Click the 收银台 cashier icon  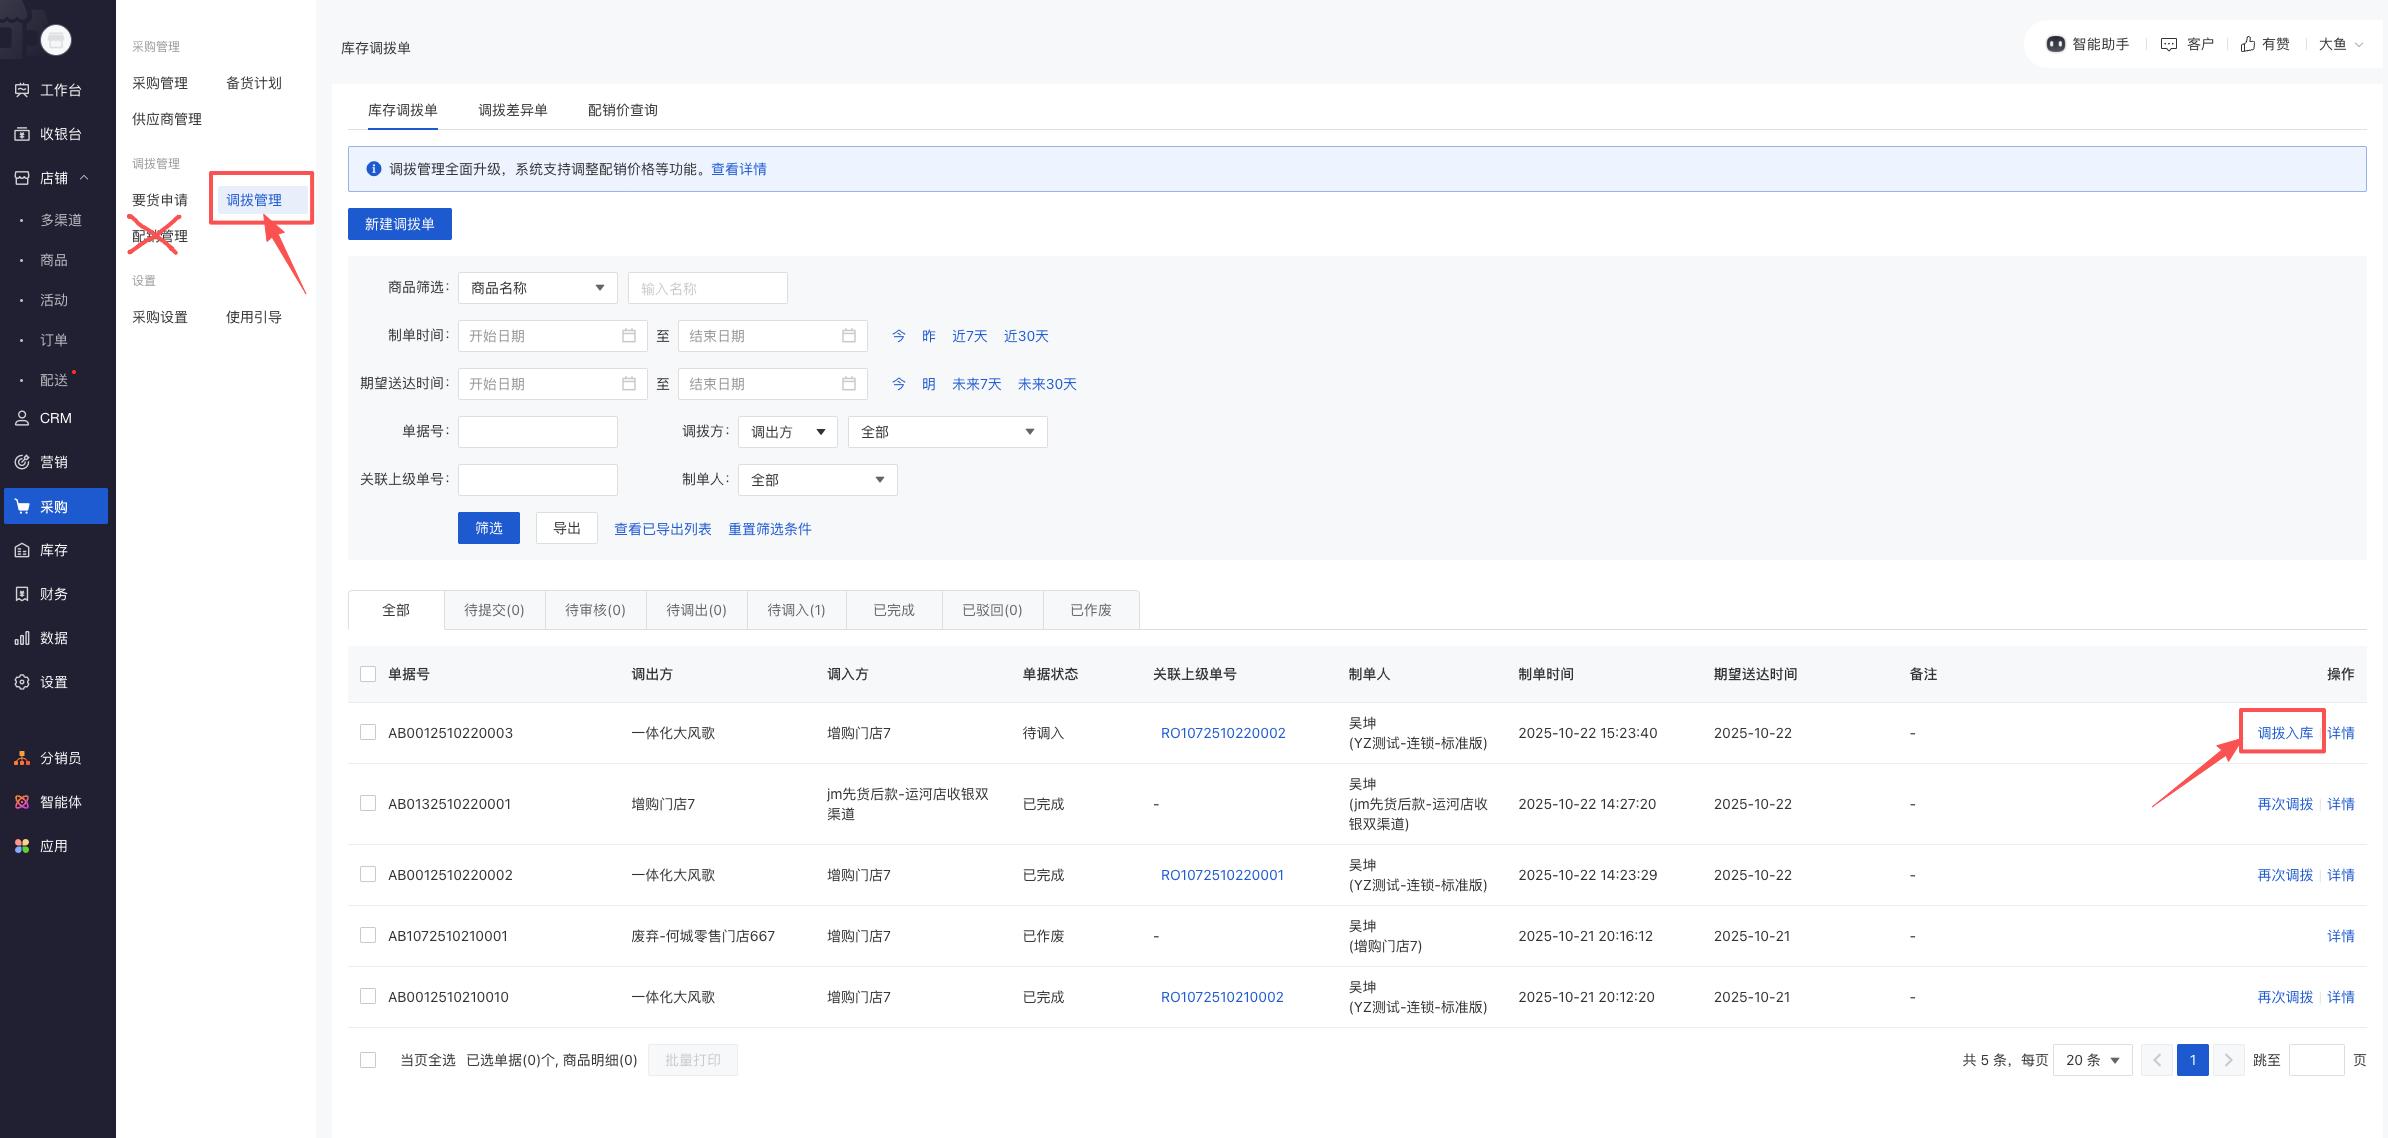pyautogui.click(x=22, y=134)
